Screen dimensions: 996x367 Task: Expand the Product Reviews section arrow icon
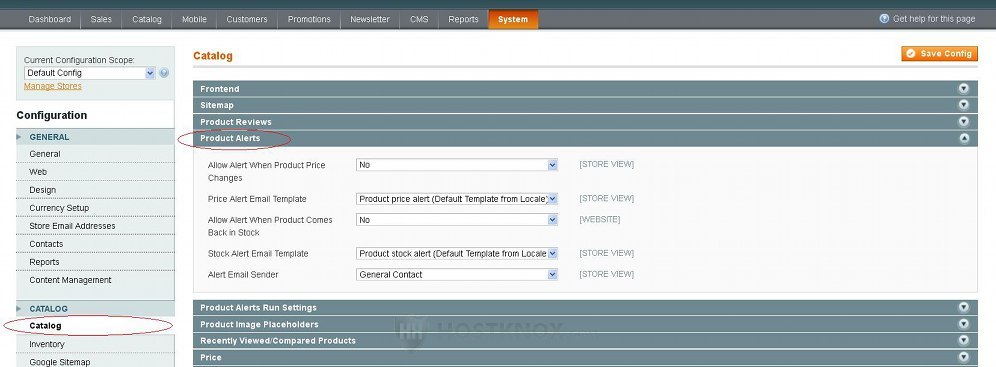tap(964, 121)
